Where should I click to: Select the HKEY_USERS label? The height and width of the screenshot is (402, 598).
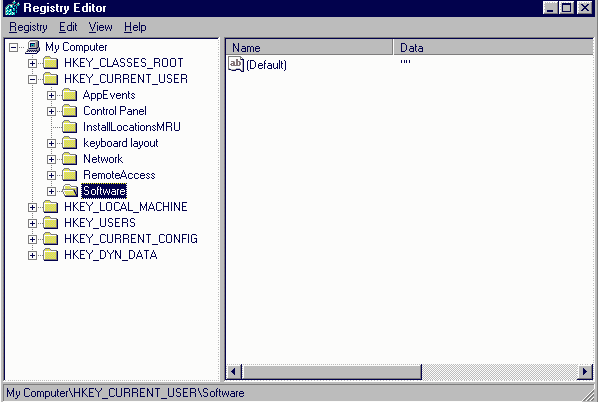click(x=100, y=223)
